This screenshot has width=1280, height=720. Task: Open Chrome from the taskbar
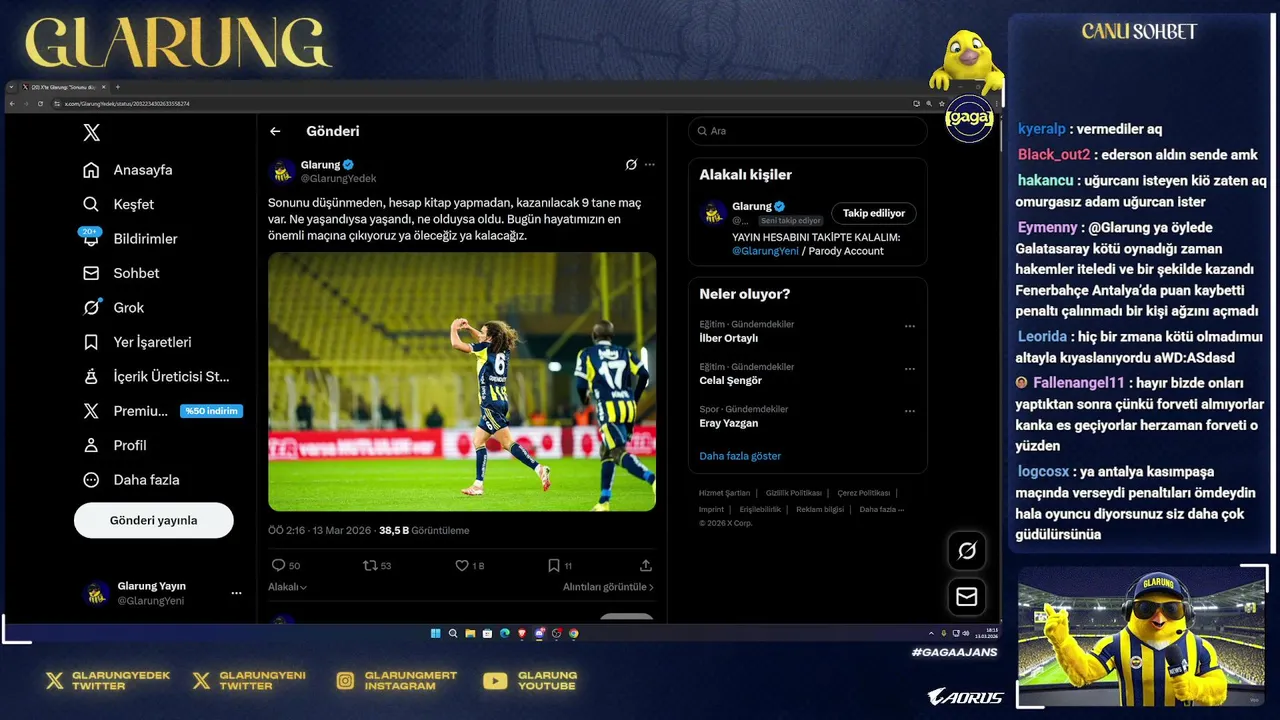coord(574,633)
